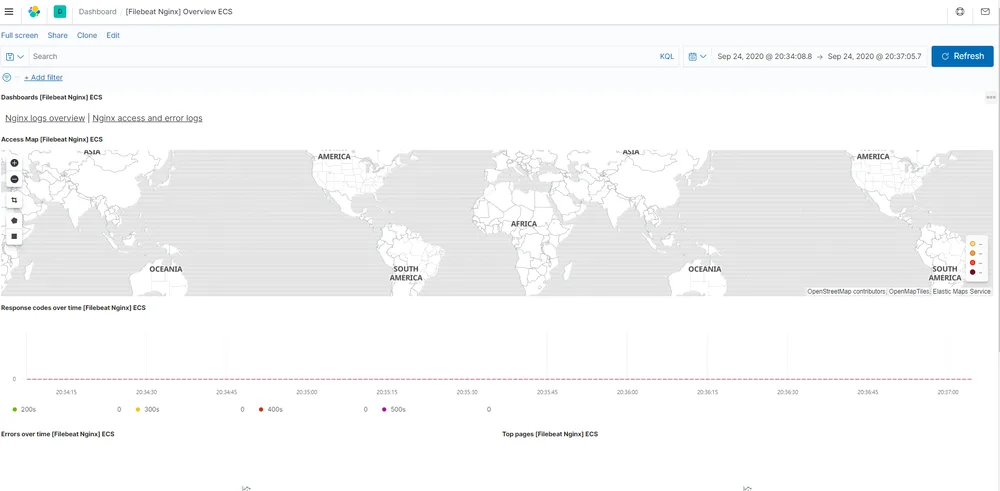Toggle the 400s series in legend

coord(270,409)
